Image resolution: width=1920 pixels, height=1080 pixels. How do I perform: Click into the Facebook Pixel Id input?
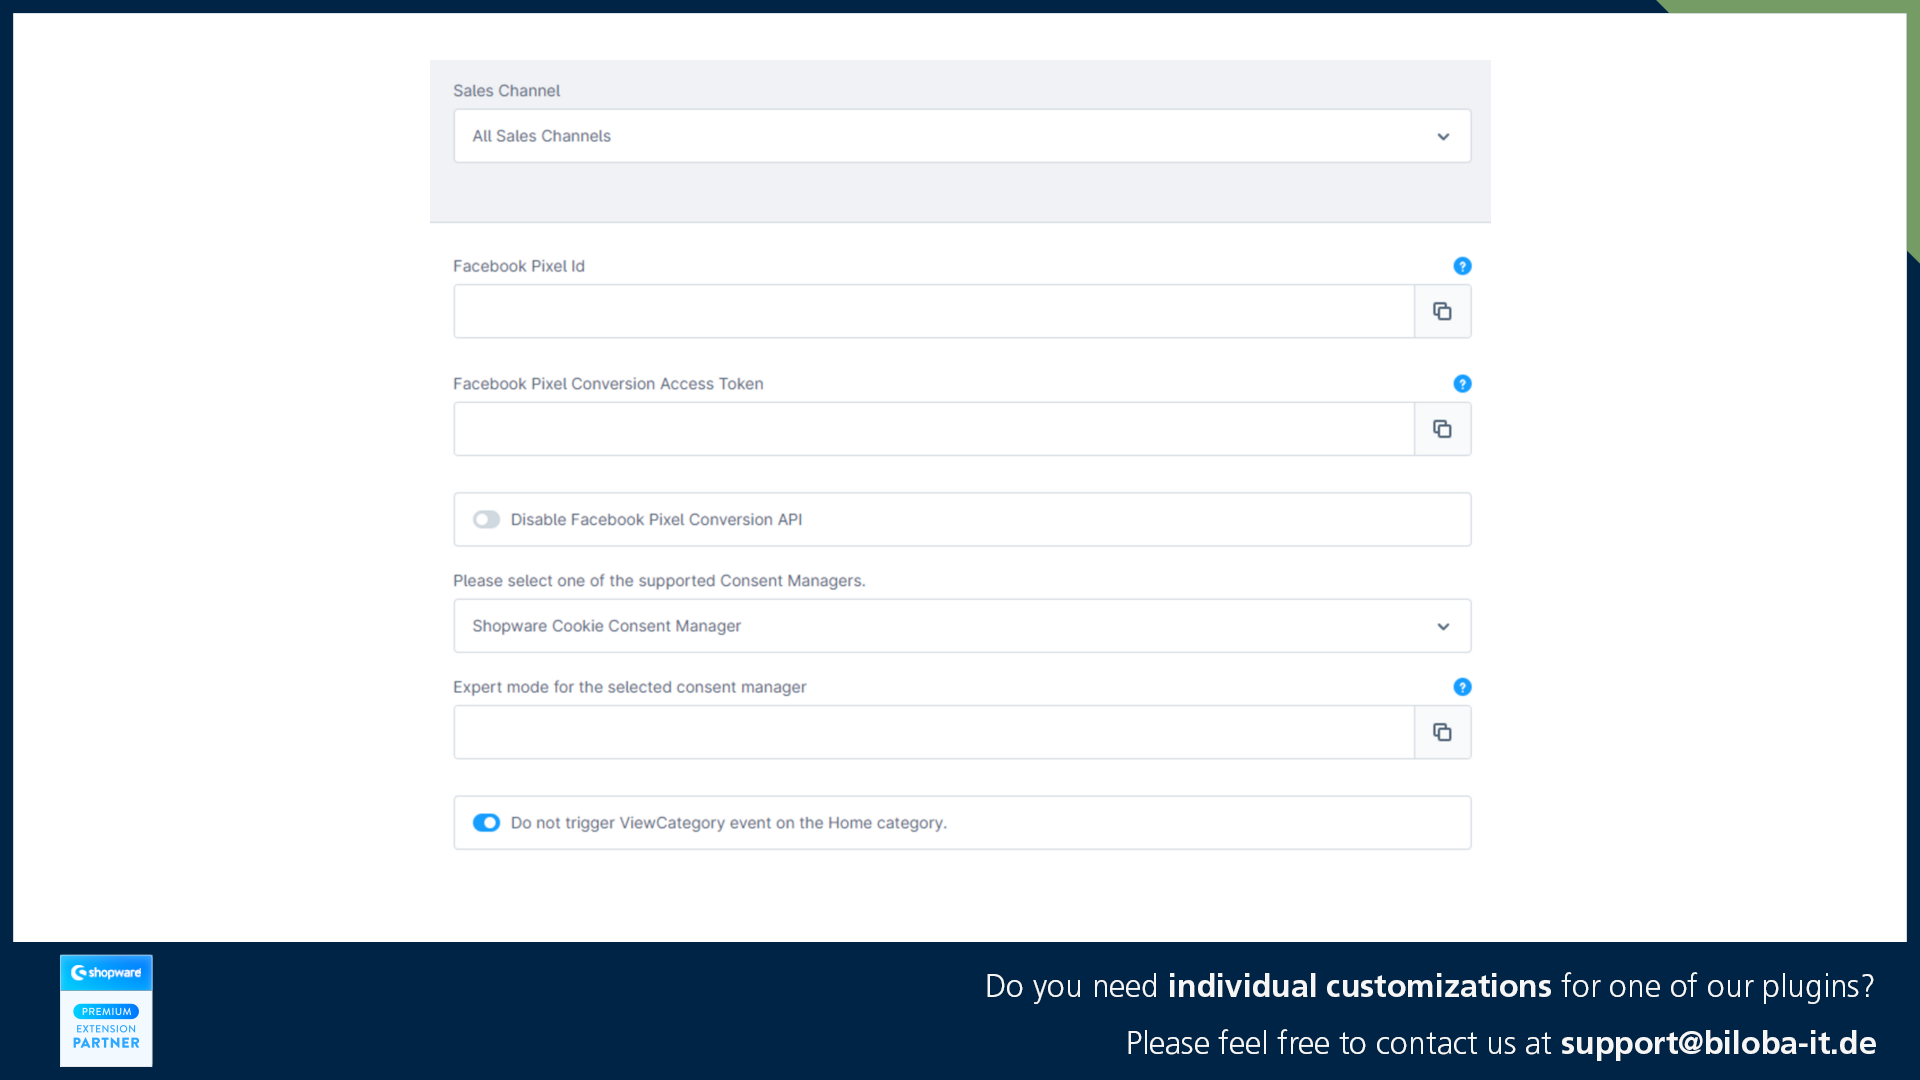tap(933, 312)
